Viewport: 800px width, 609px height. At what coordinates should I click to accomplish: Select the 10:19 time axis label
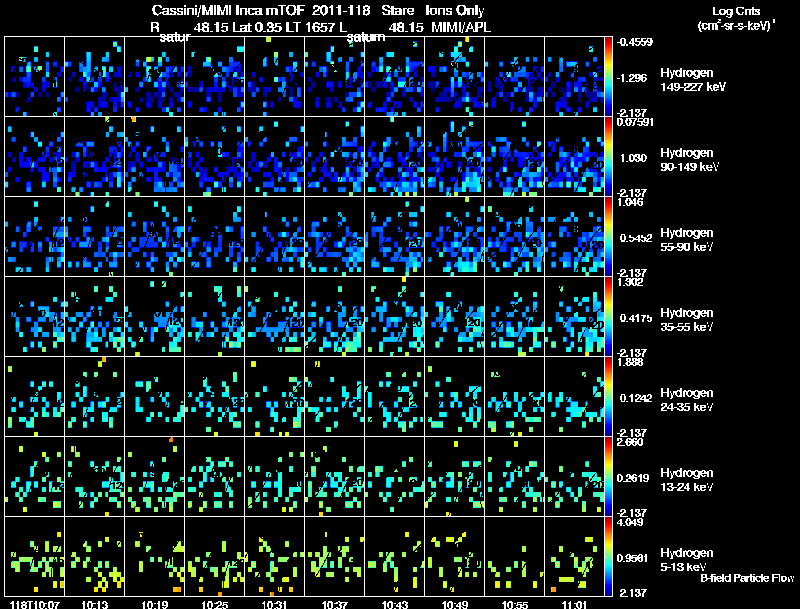click(x=155, y=605)
